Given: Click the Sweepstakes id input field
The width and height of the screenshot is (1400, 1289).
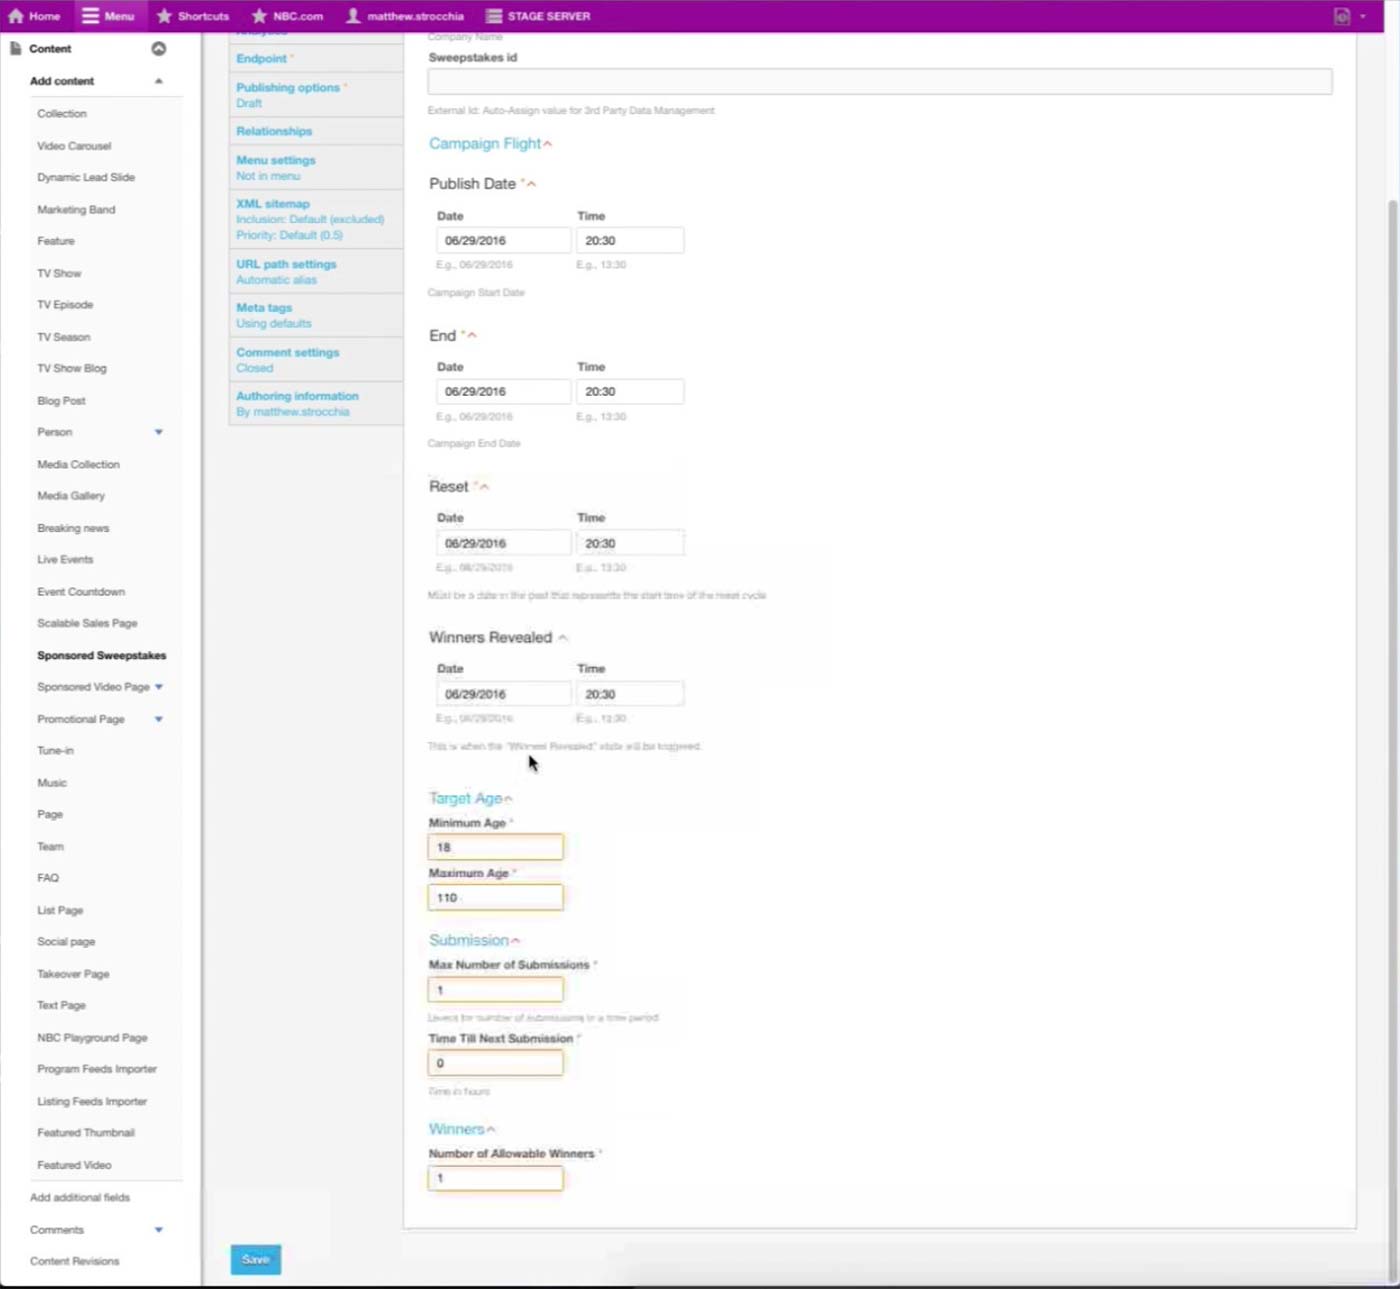Looking at the screenshot, I should tap(879, 82).
